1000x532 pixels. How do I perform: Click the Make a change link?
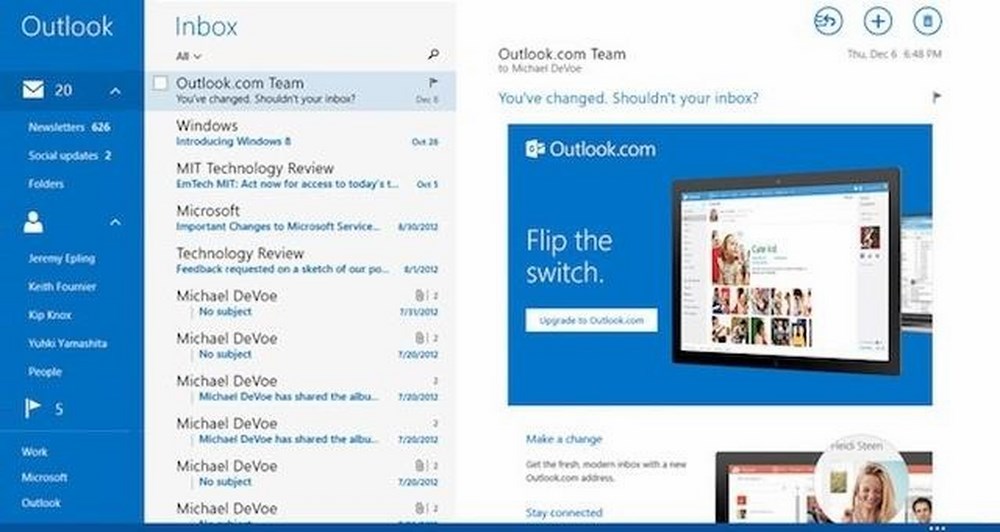point(564,439)
